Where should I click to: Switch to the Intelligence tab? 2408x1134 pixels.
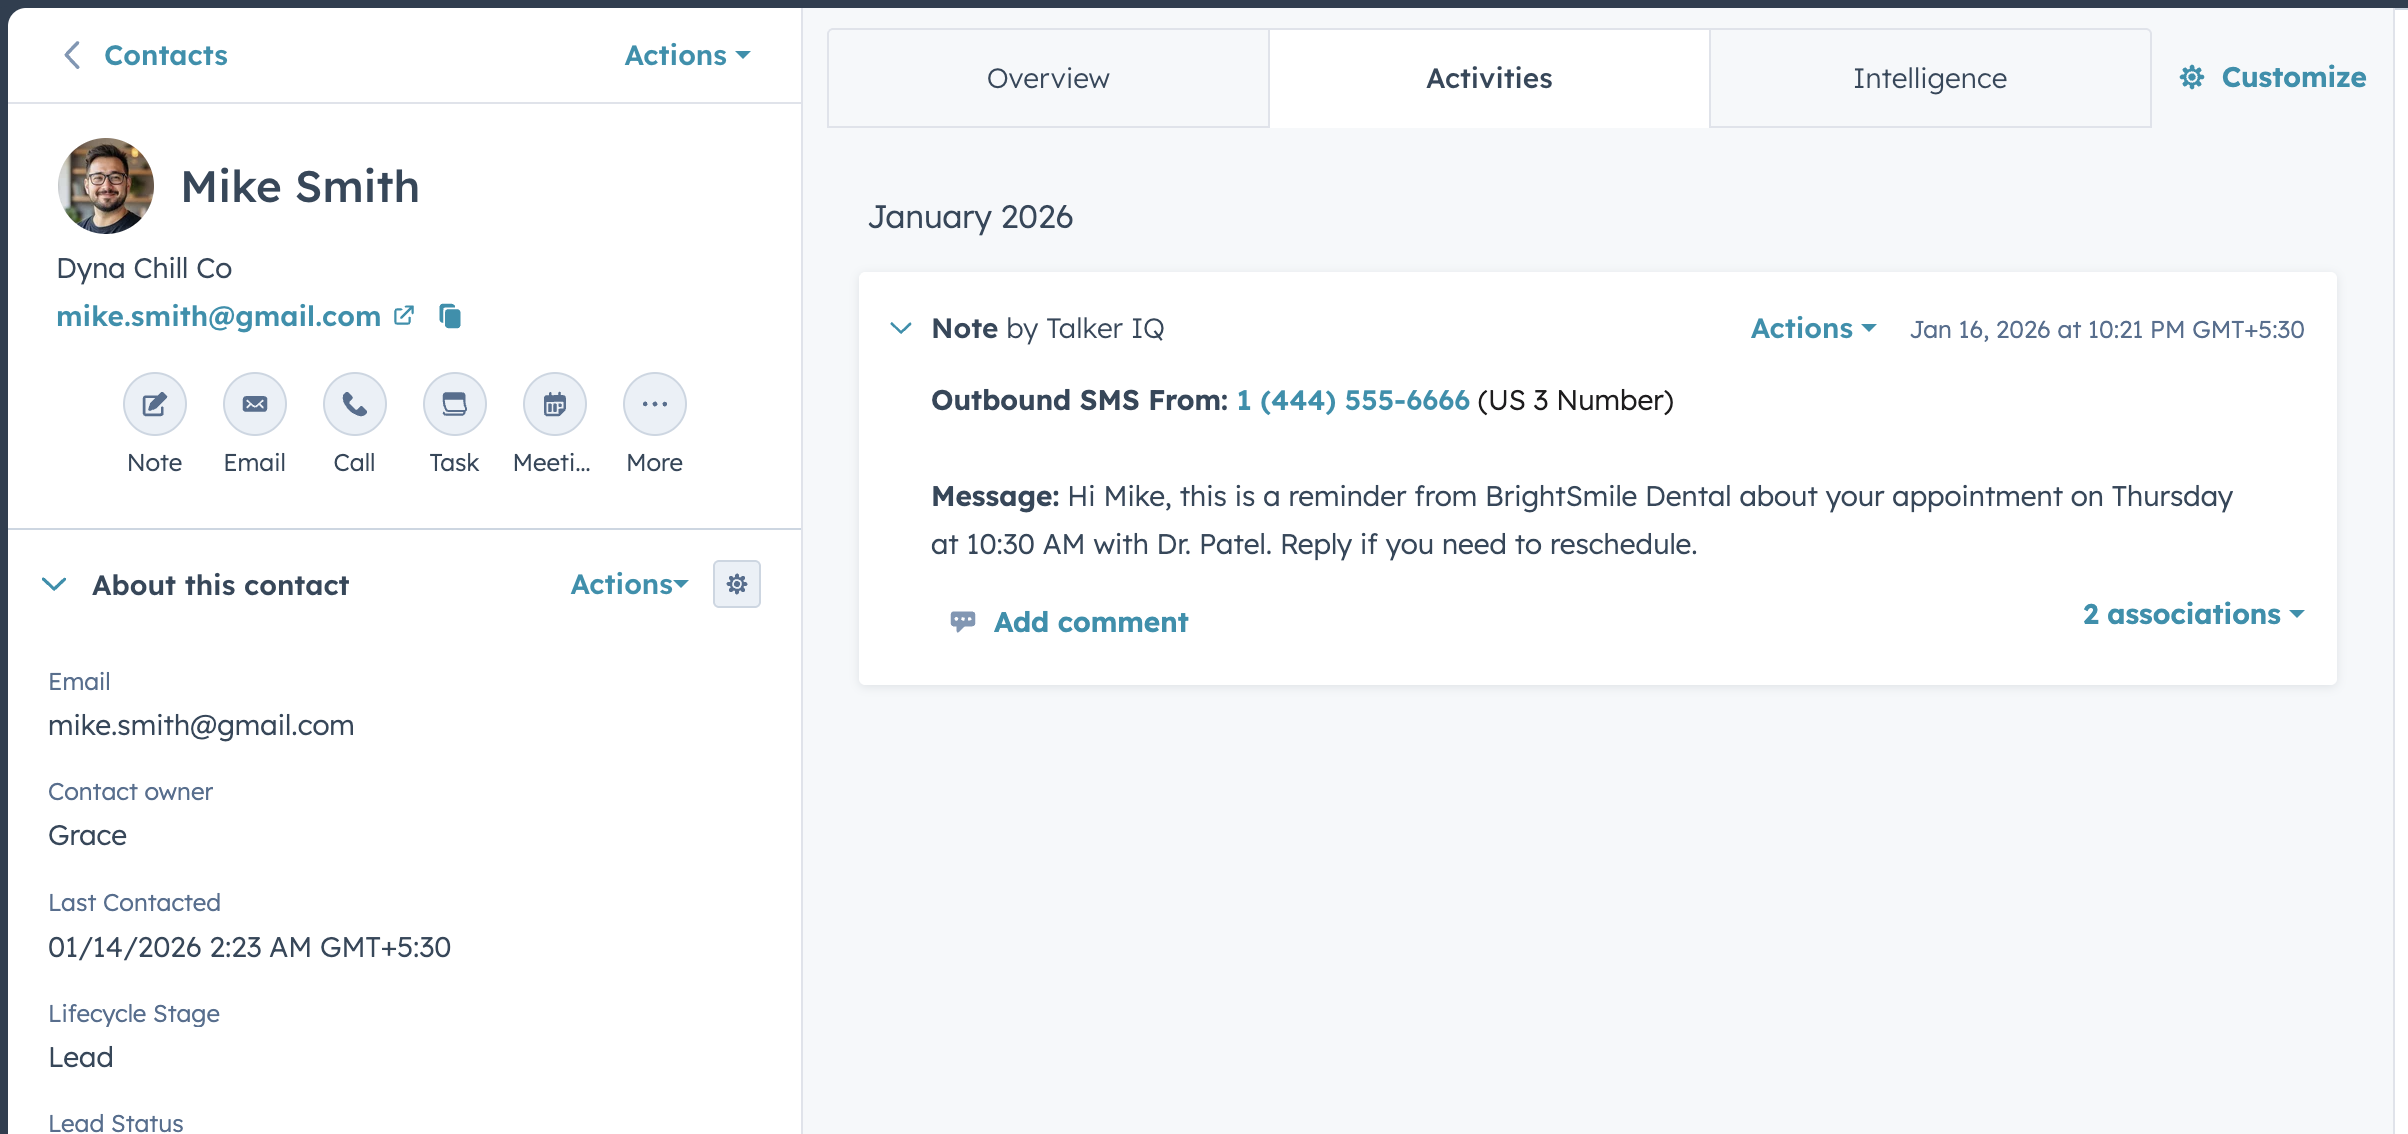pyautogui.click(x=1929, y=78)
